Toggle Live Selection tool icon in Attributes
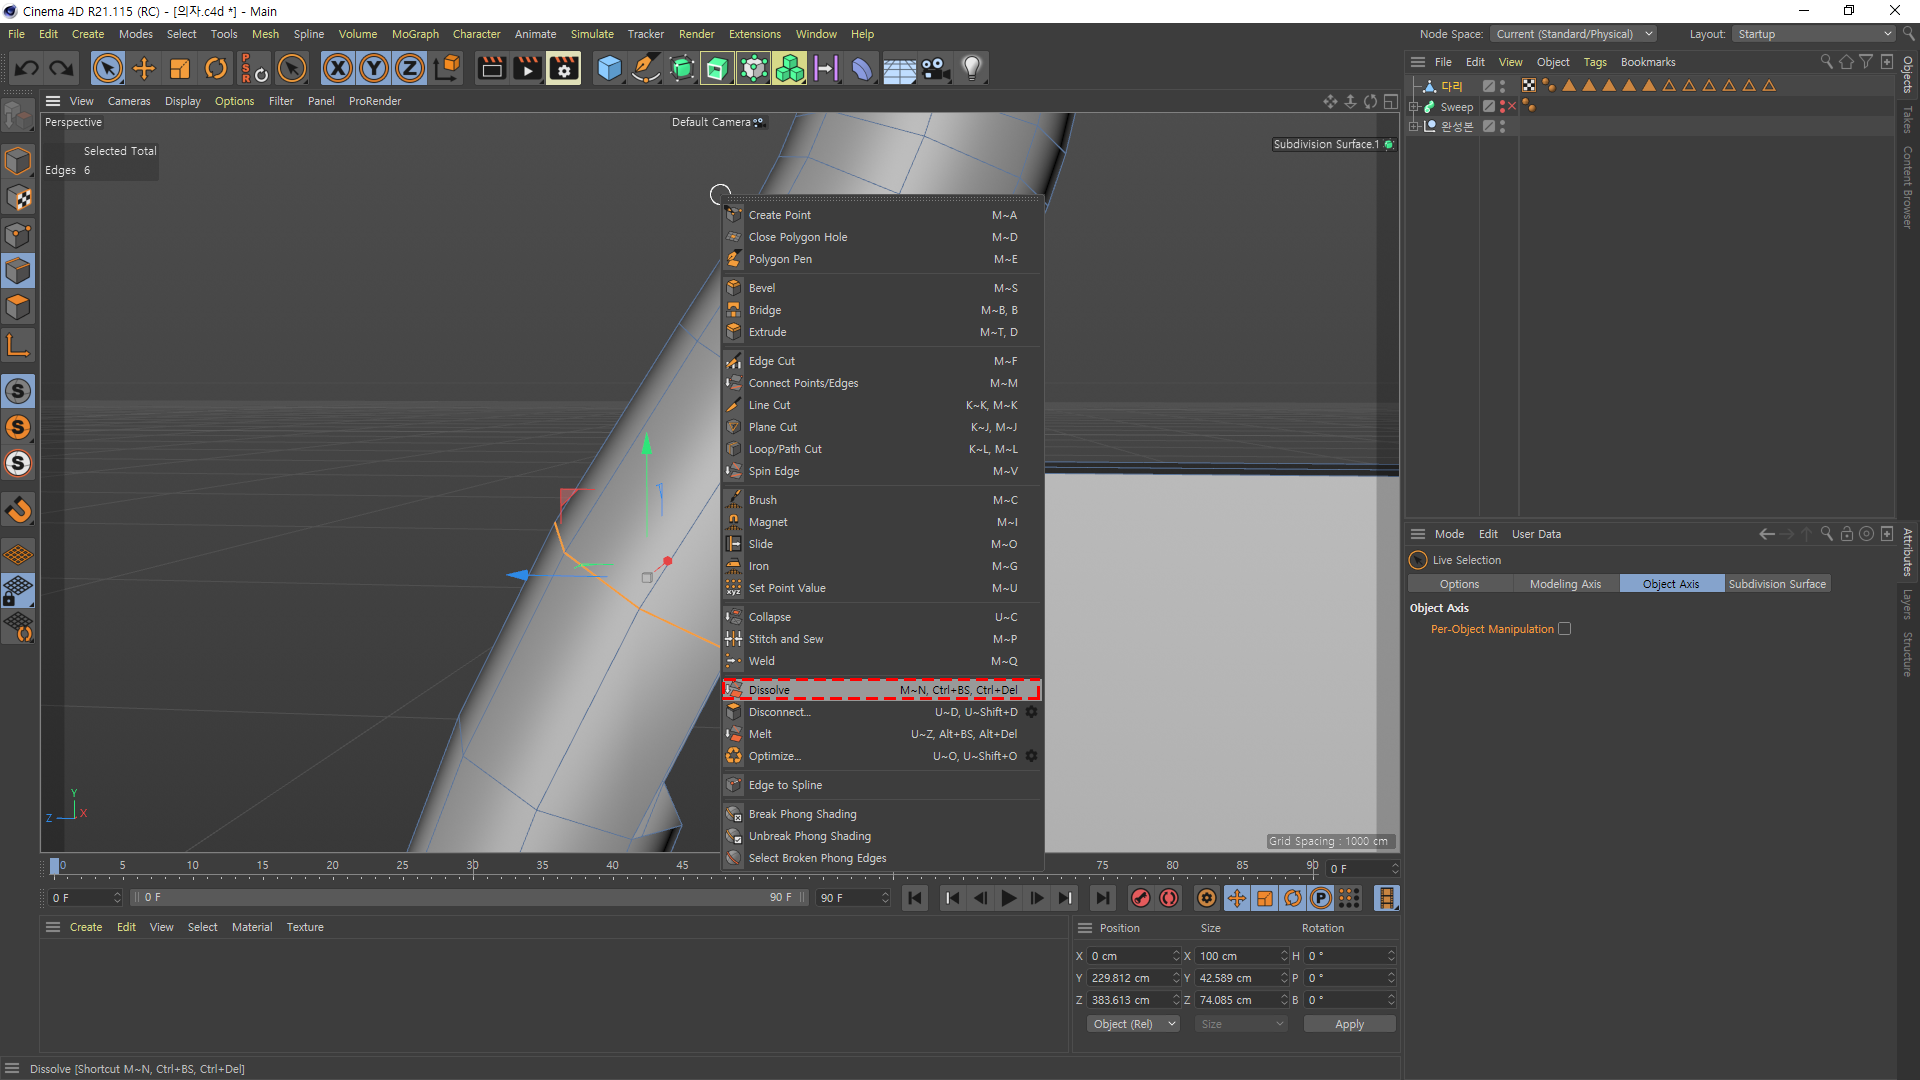This screenshot has height=1080, width=1920. (1418, 560)
